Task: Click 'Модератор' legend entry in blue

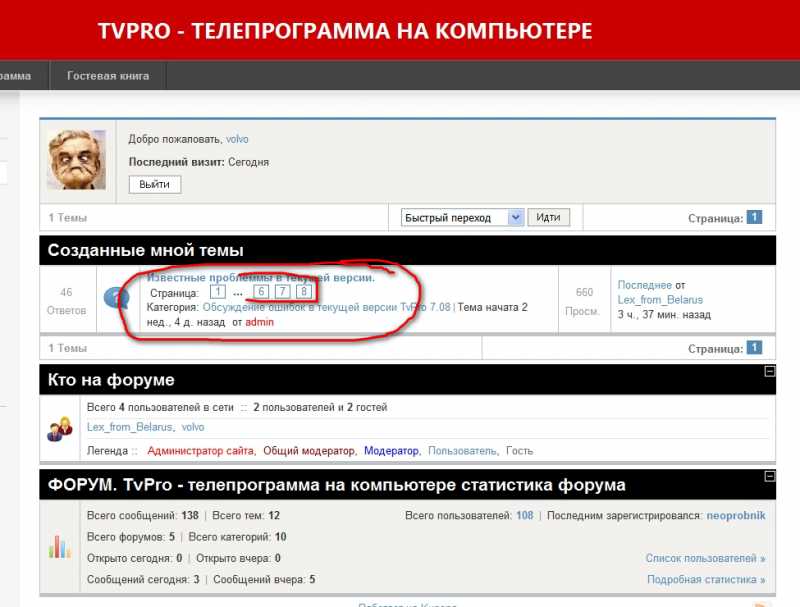Action: click(x=391, y=451)
